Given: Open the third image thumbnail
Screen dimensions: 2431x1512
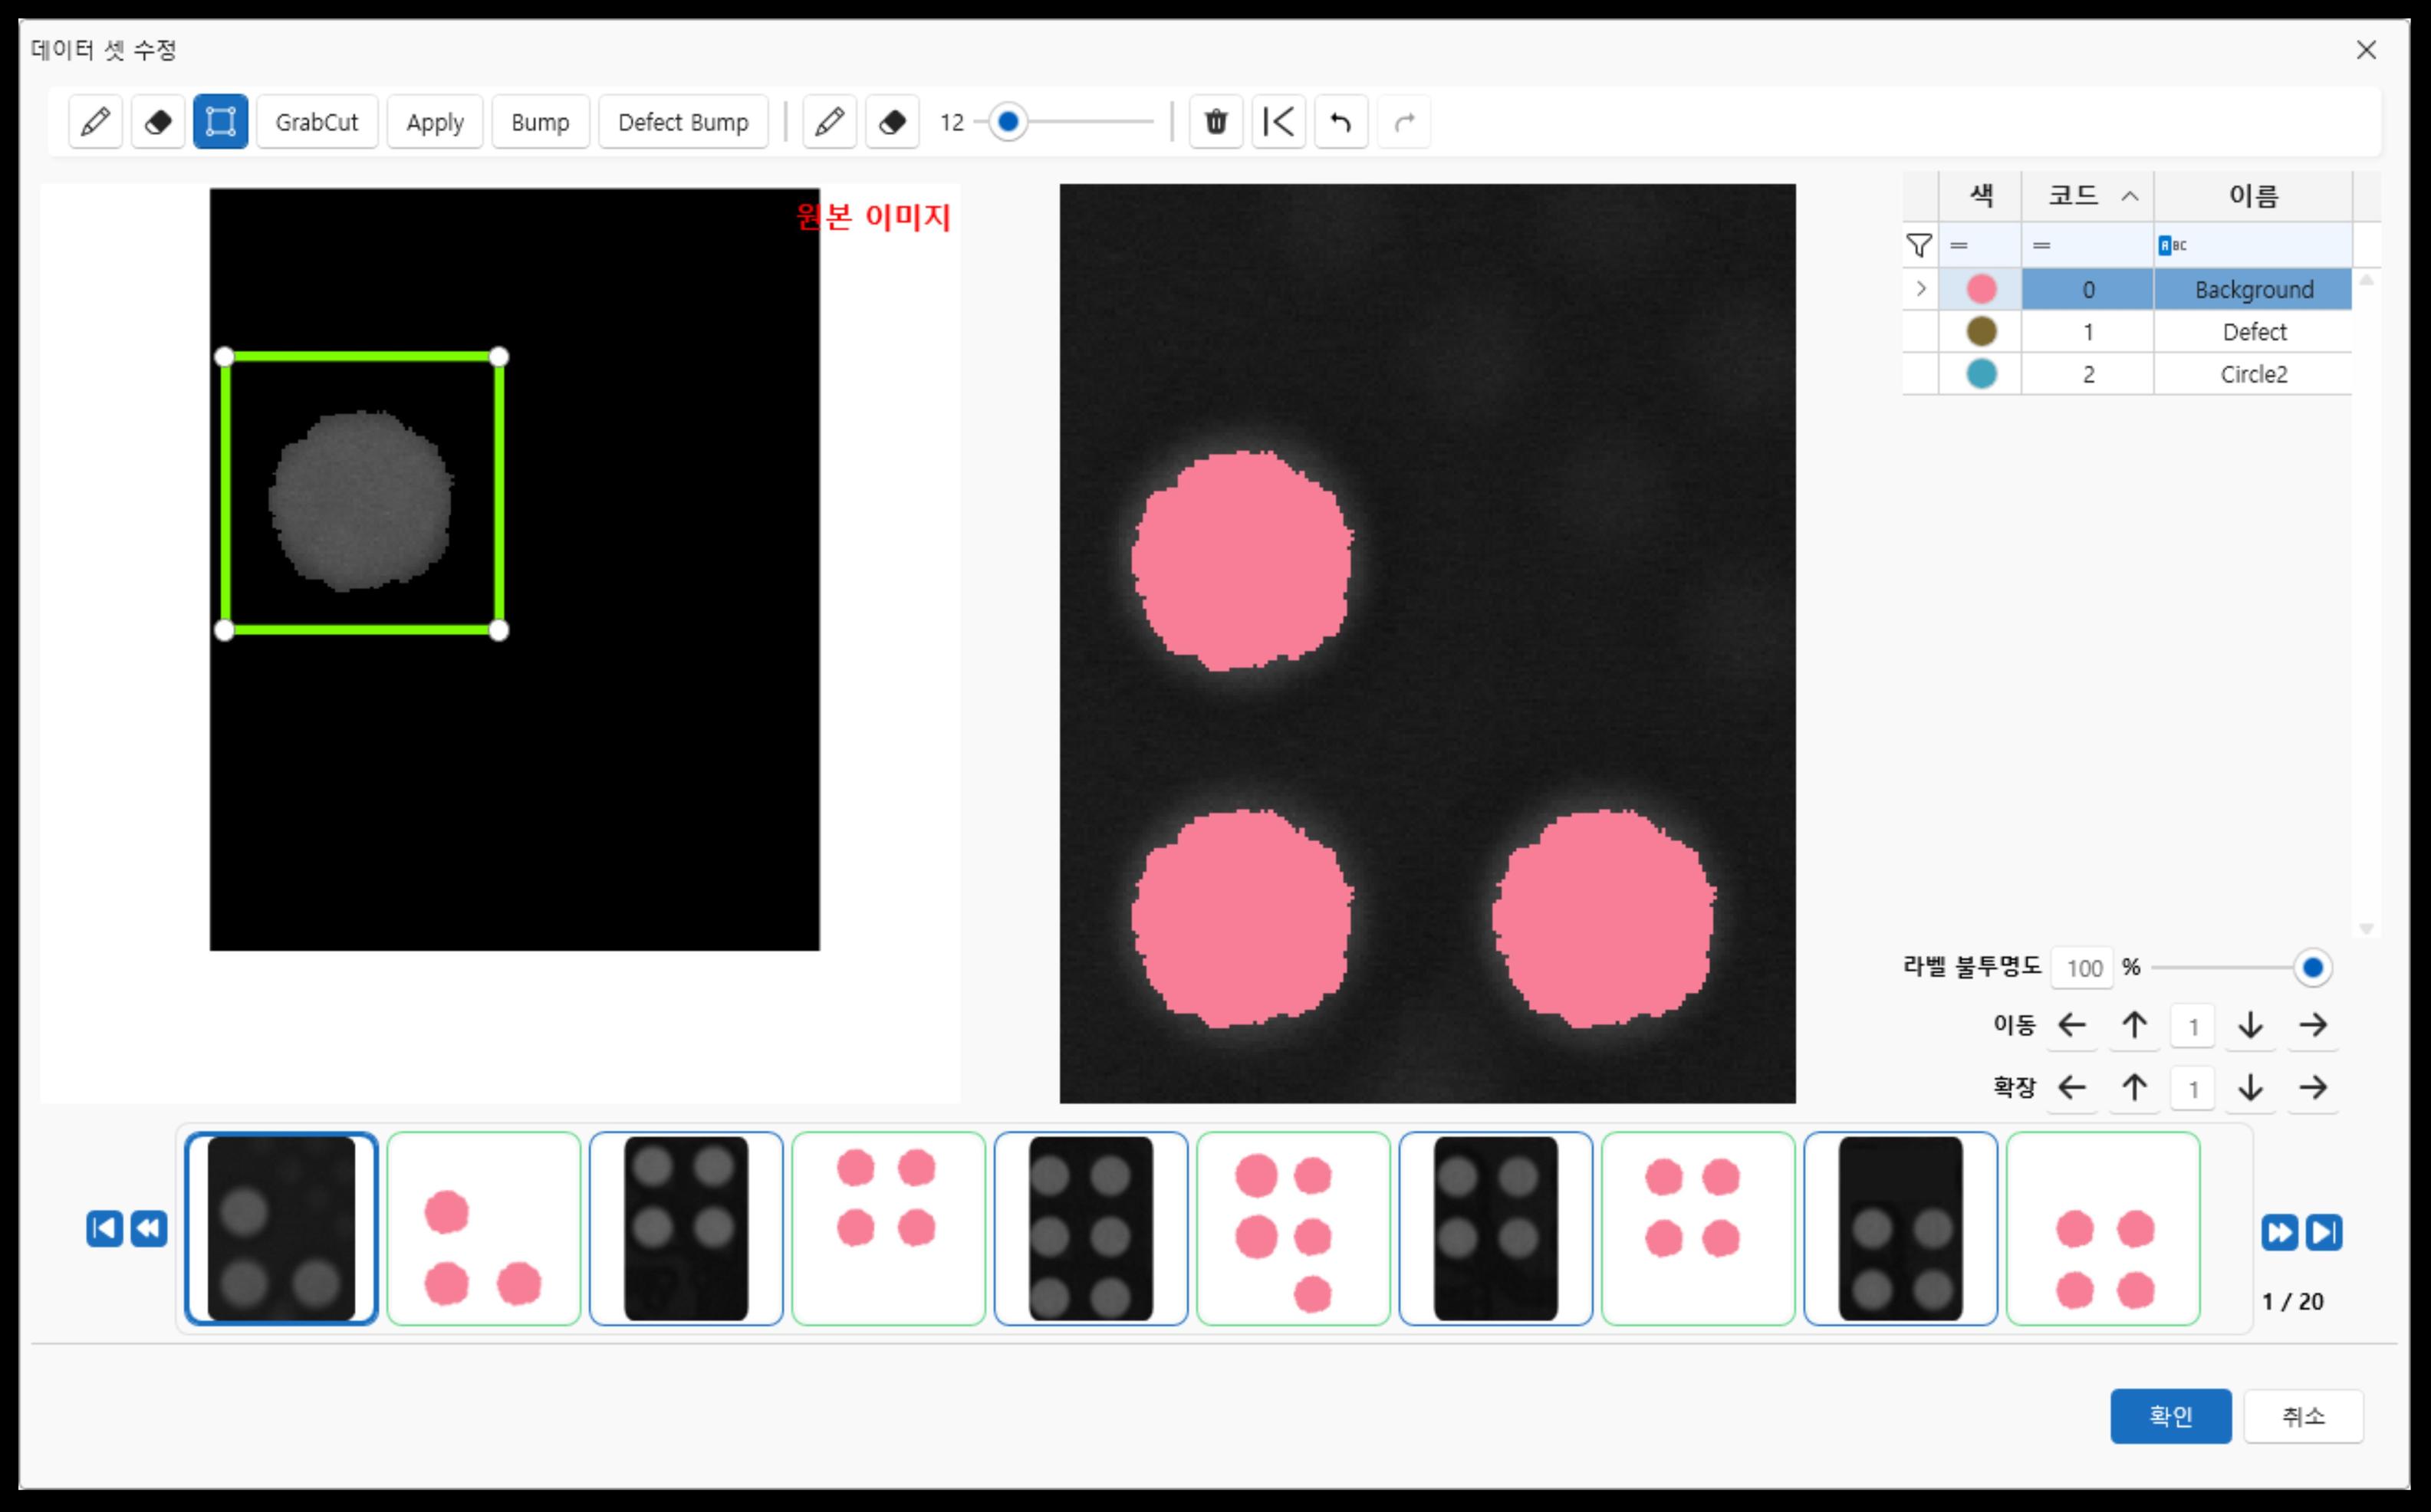Looking at the screenshot, I should click(686, 1228).
